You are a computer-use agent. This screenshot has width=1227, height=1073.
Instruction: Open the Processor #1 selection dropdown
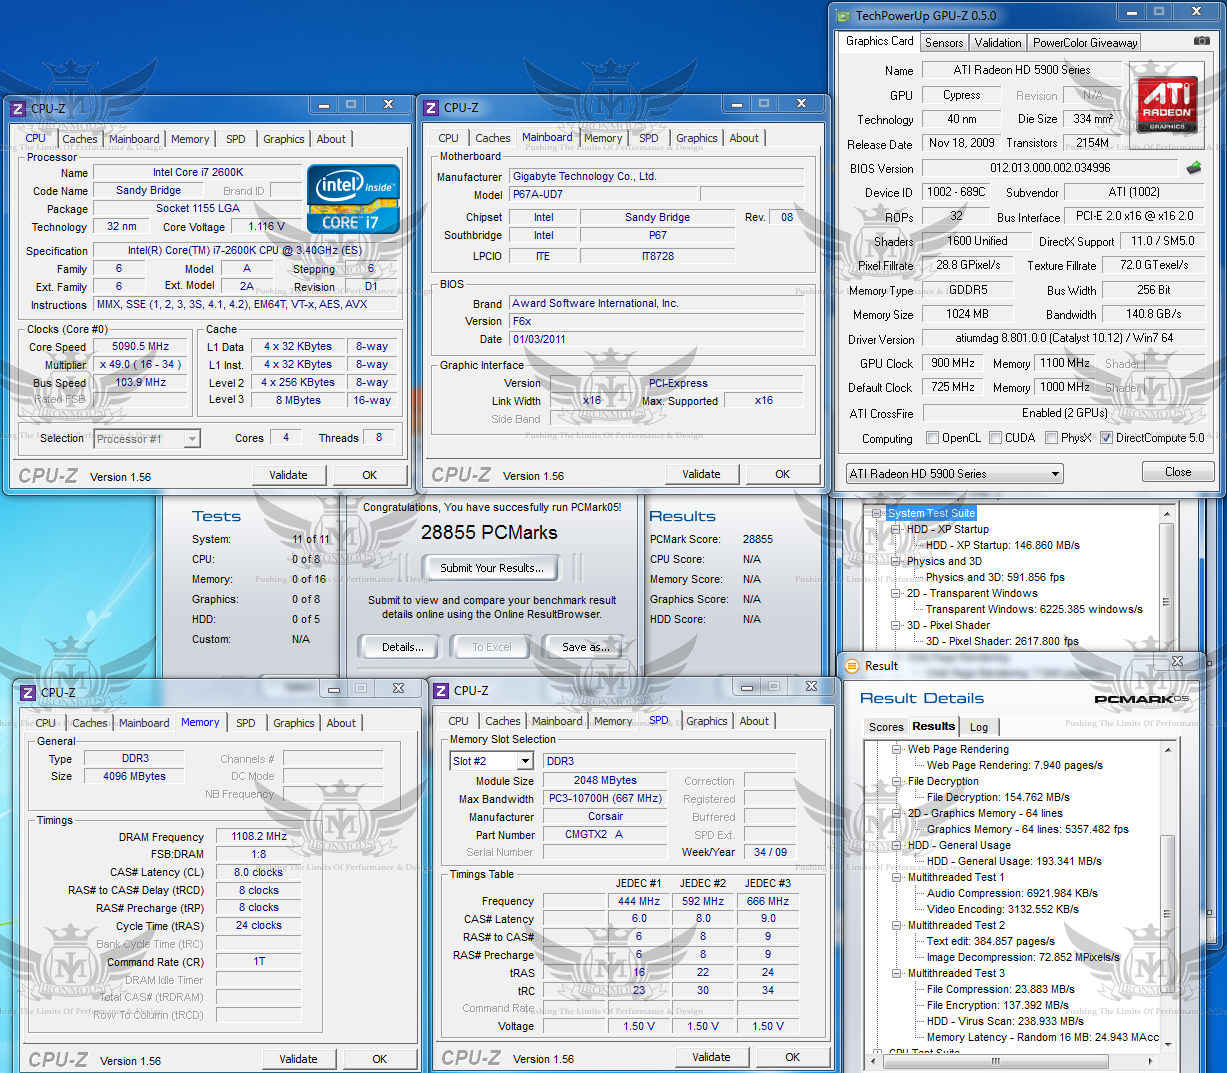147,438
